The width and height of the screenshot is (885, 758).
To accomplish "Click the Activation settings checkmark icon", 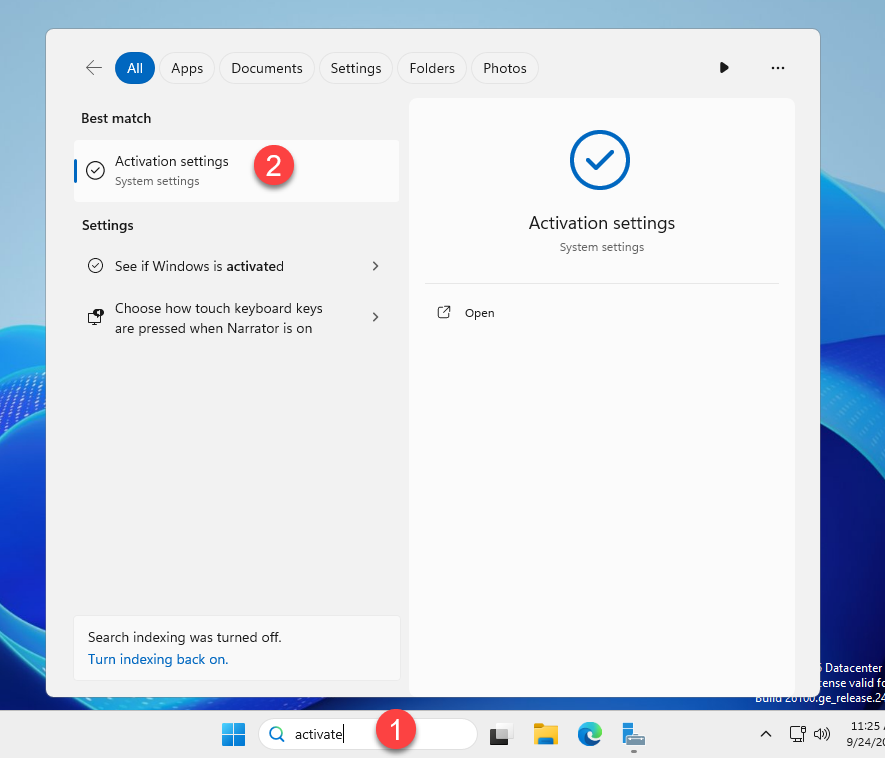I will [95, 170].
